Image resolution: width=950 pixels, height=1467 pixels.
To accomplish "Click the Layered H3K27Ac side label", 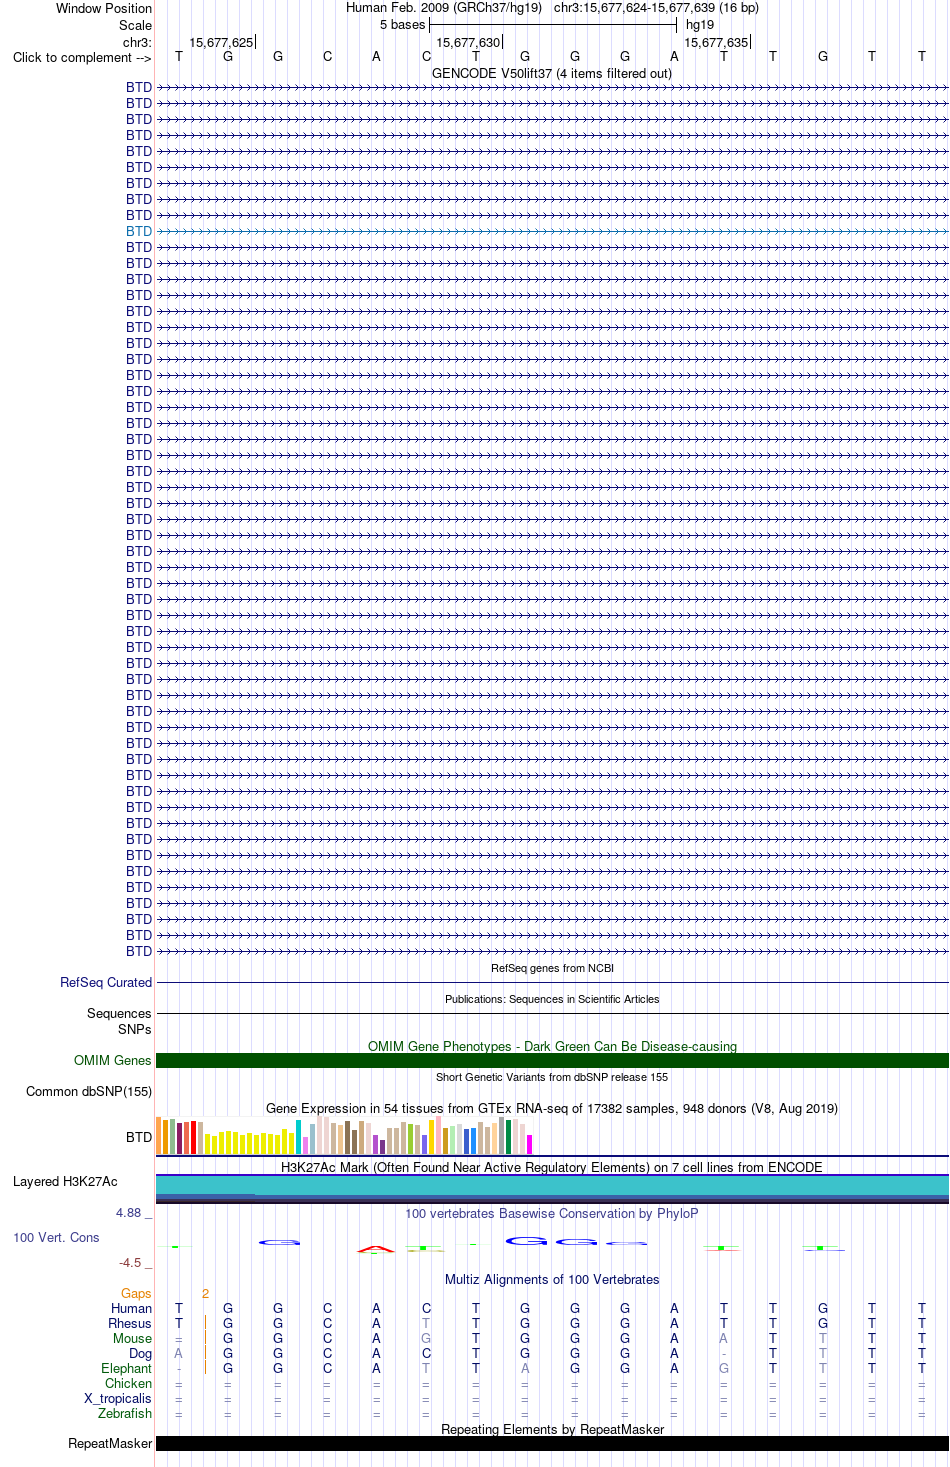I will pos(65,1181).
